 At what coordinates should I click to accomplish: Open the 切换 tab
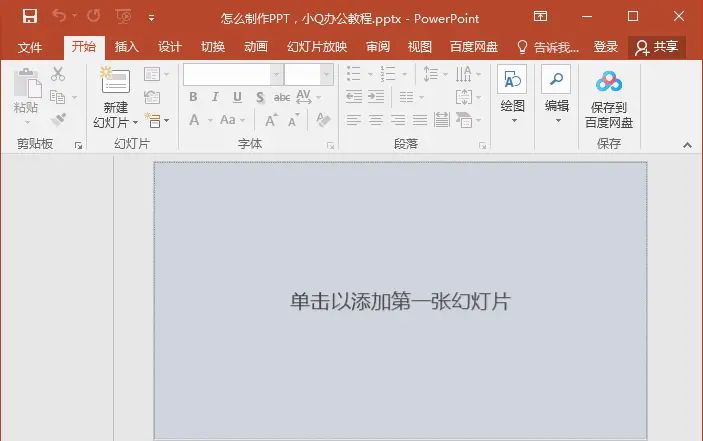point(213,47)
